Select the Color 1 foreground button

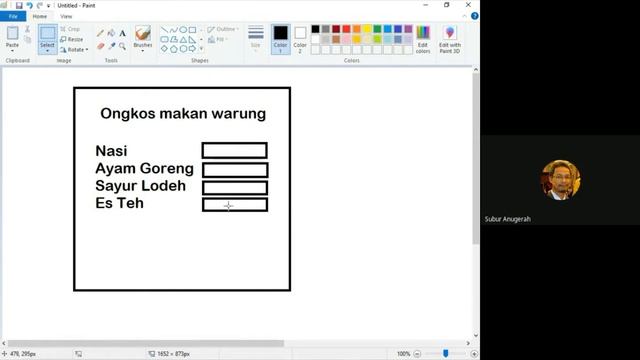[x=280, y=39]
